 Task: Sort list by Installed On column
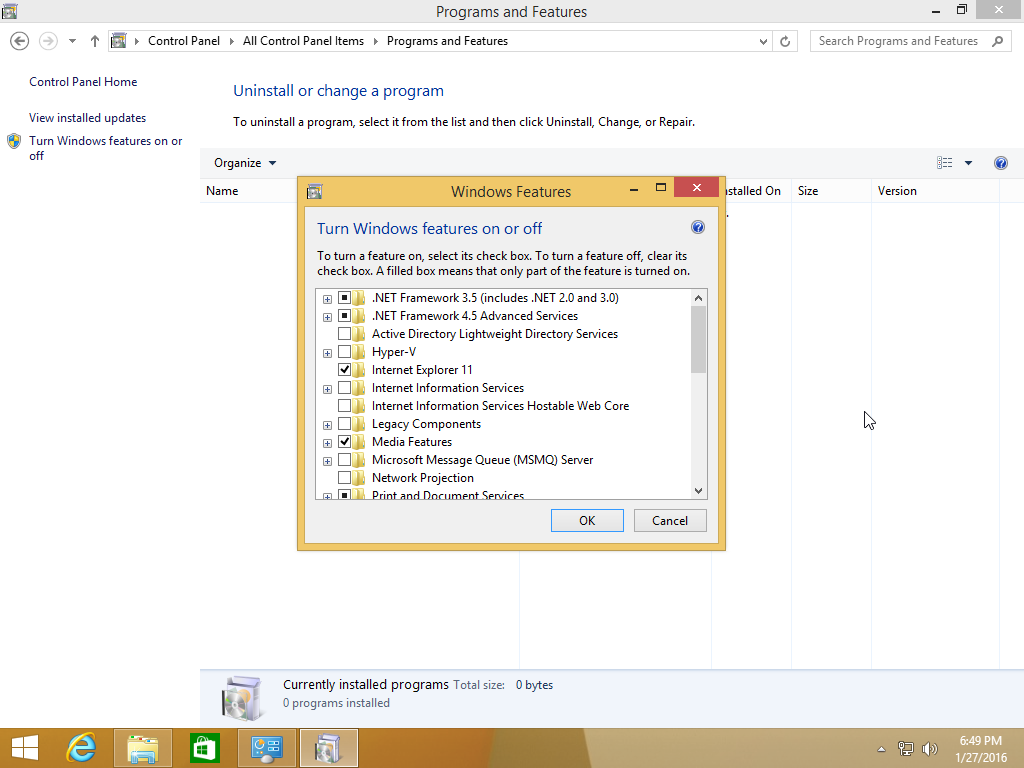pos(758,191)
